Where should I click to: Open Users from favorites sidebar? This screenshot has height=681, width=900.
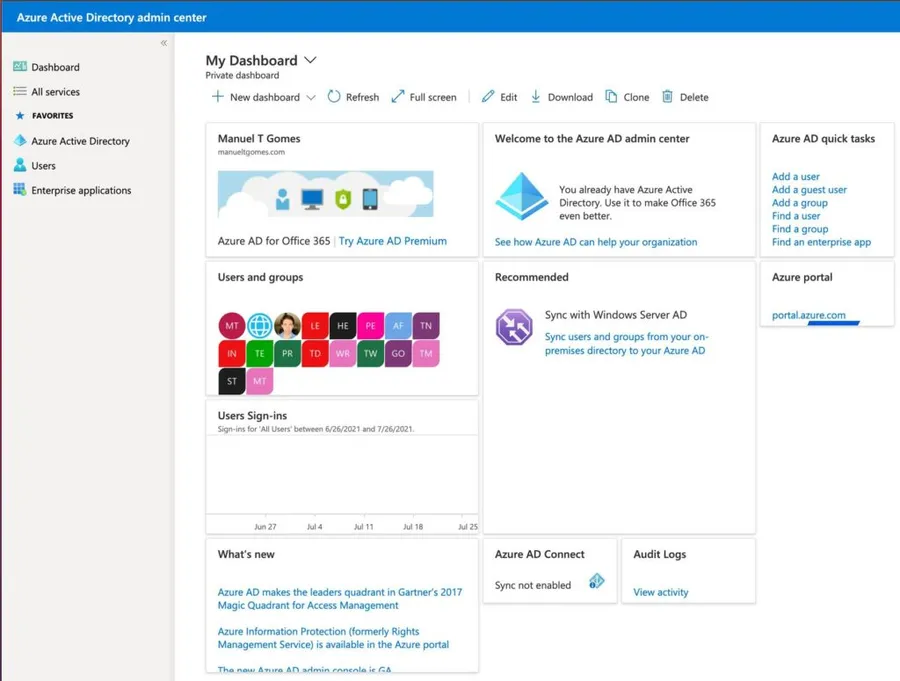[x=43, y=166]
